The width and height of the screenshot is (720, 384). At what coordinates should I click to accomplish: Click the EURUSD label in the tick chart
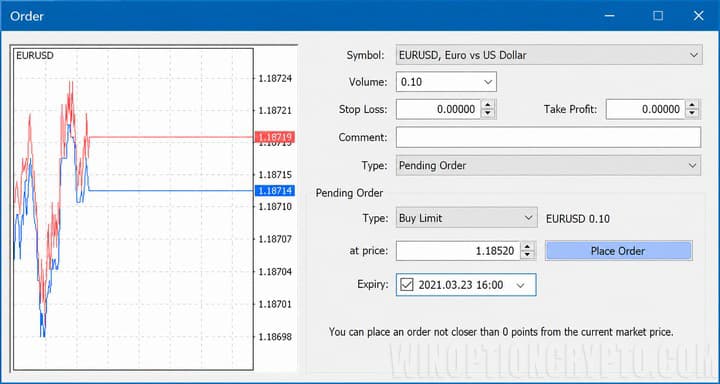[35, 56]
